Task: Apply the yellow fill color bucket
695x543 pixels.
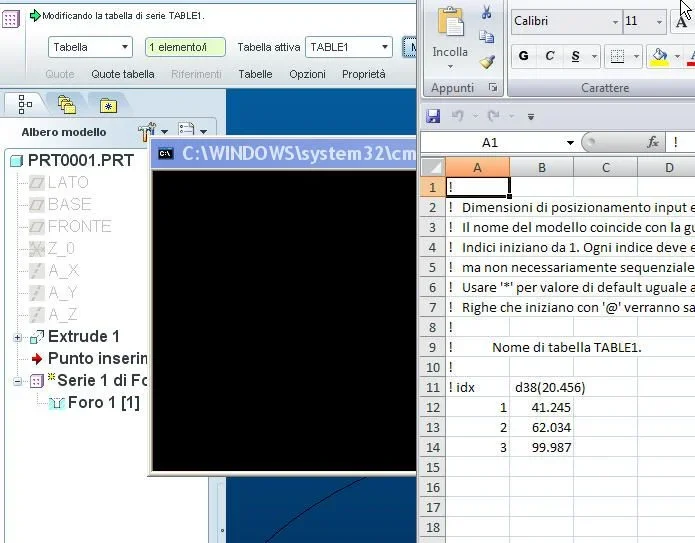Action: coord(659,57)
